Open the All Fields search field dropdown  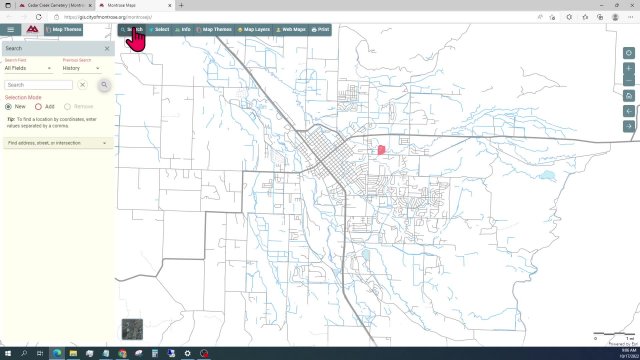click(x=28, y=68)
